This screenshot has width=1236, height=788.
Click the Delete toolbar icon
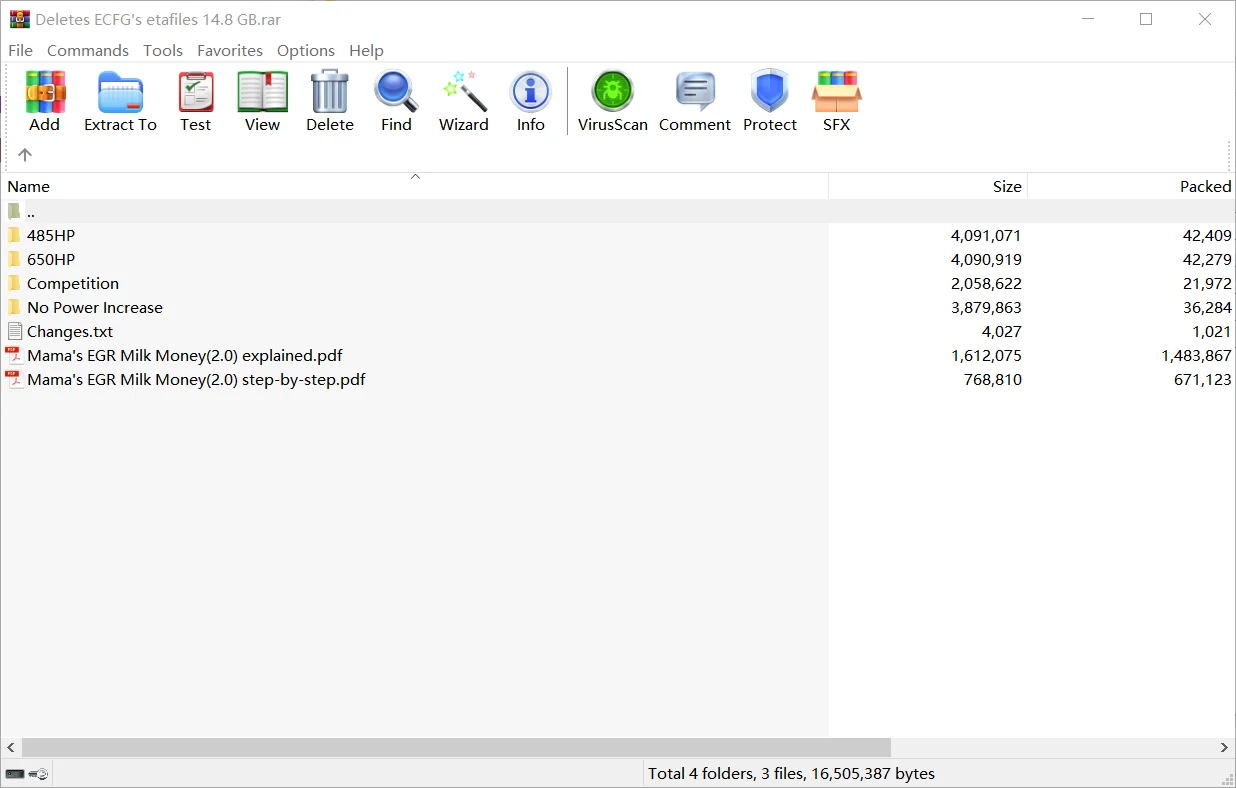(x=330, y=100)
